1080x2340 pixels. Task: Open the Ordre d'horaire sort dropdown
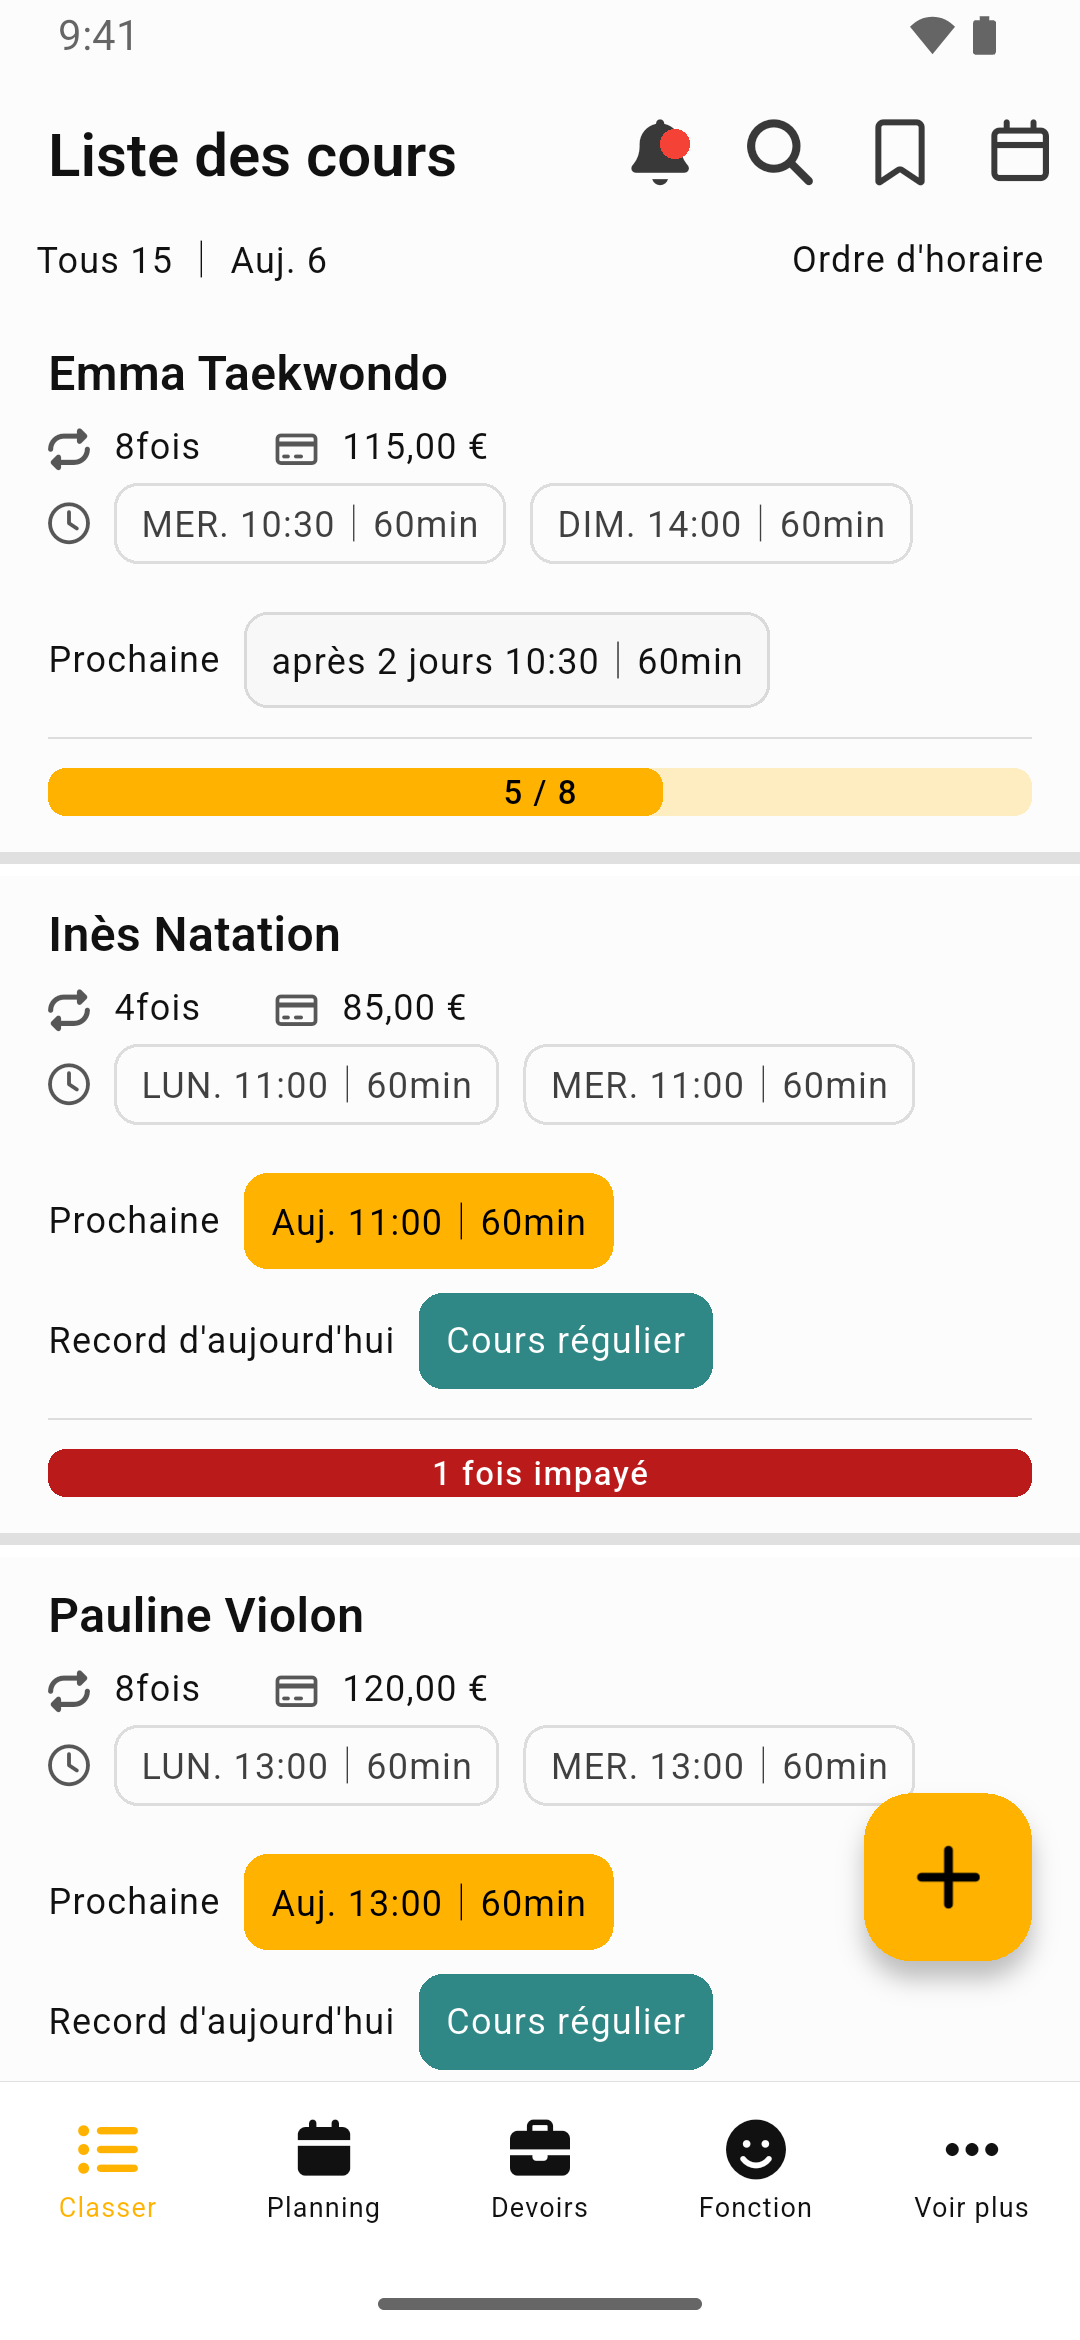(917, 260)
